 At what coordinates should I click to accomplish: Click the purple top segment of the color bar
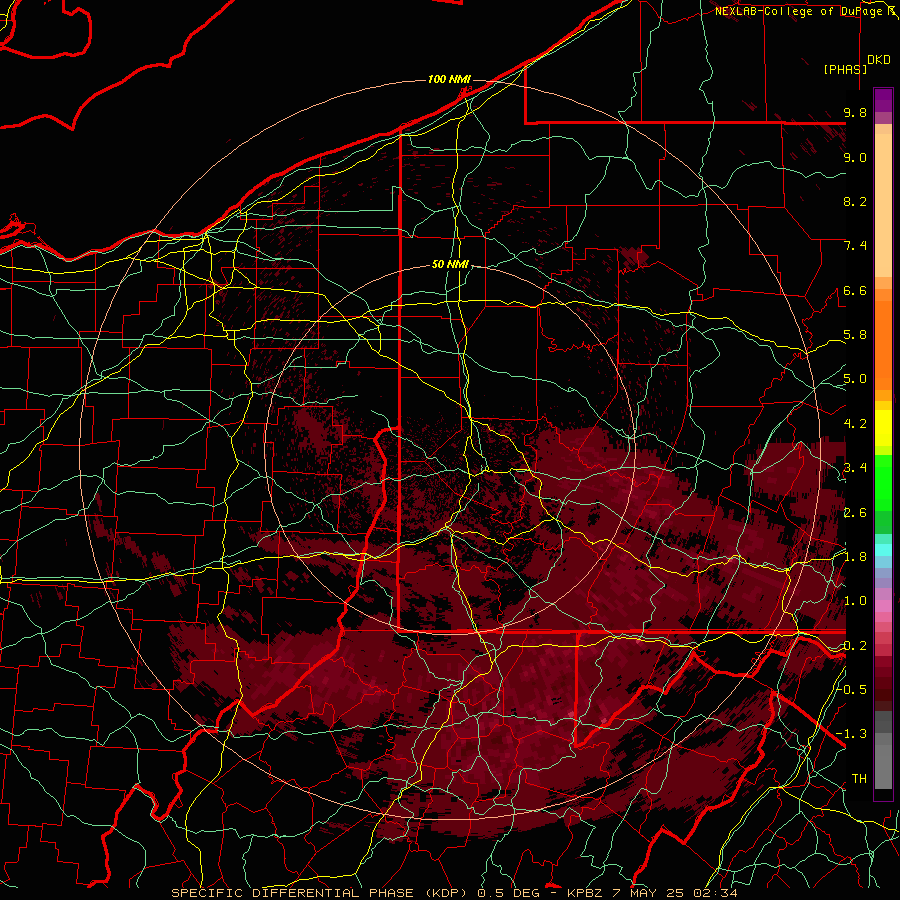tap(883, 100)
